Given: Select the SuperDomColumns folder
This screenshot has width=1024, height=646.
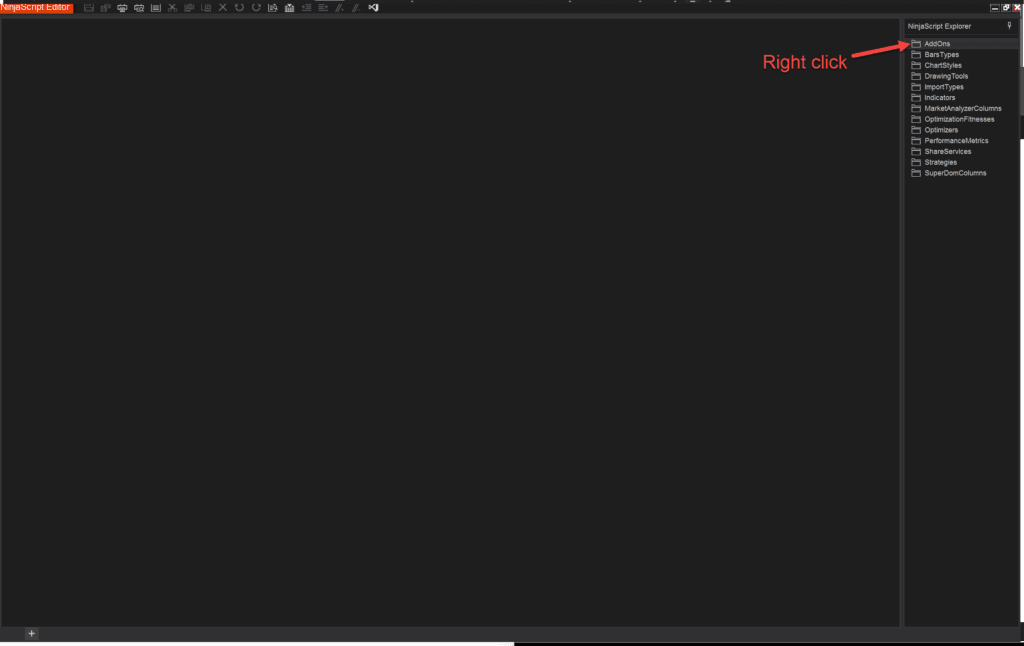Looking at the screenshot, I should tap(949, 173).
